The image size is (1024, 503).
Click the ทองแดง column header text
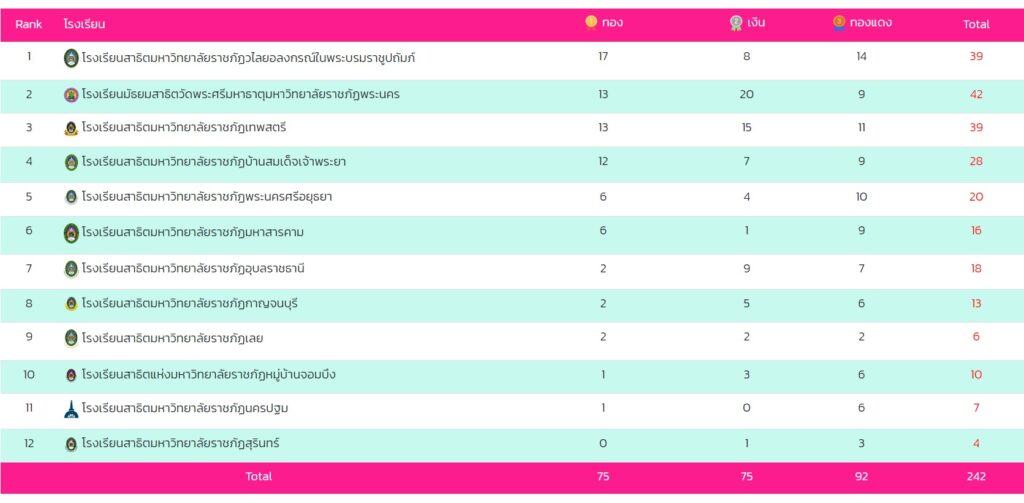click(x=871, y=23)
